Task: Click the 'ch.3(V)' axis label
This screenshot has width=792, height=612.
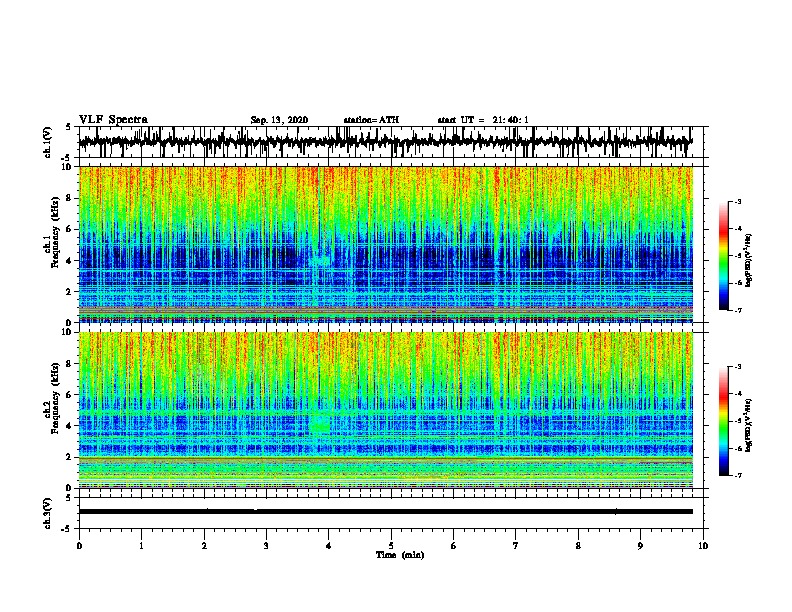Action: pos(48,513)
